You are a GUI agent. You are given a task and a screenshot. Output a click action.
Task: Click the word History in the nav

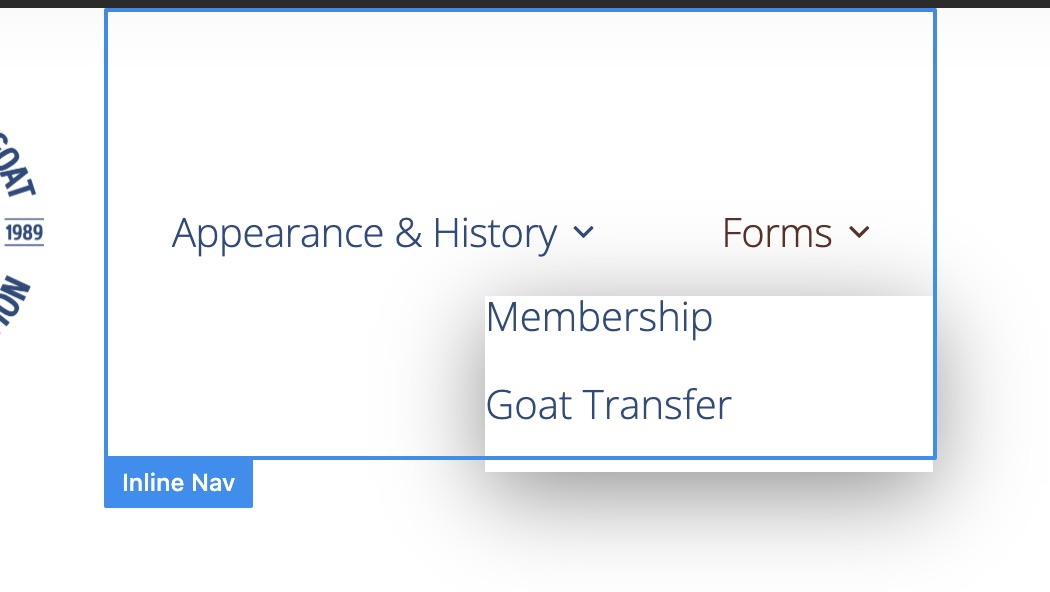pyautogui.click(x=494, y=234)
